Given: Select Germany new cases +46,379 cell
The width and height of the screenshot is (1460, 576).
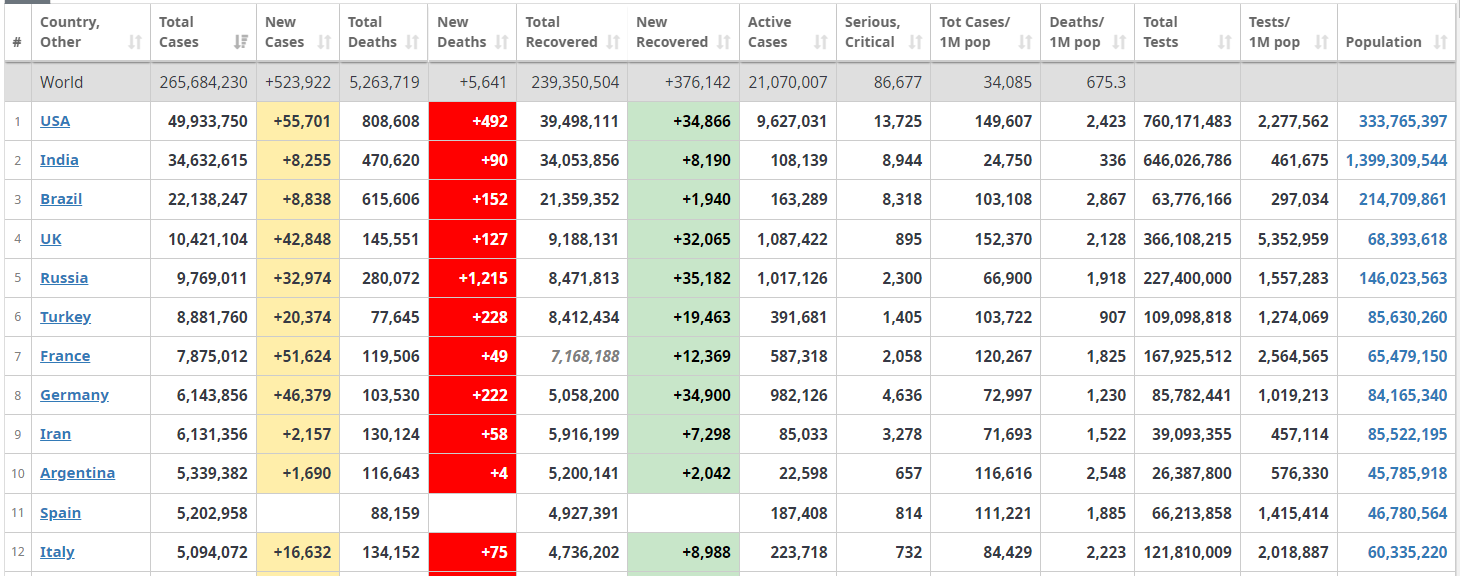Looking at the screenshot, I should click(x=298, y=395).
